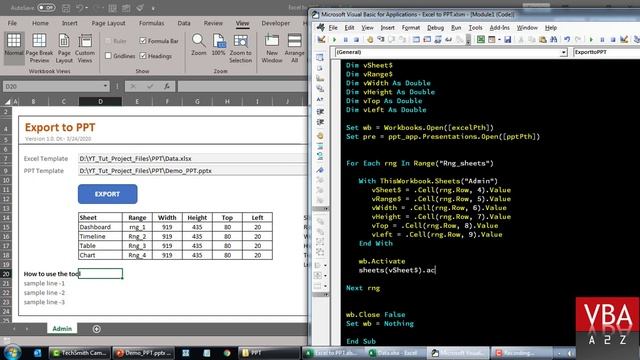Click Immediate Window icon in VBA toolbar
640x360 pixels.
(427, 40)
